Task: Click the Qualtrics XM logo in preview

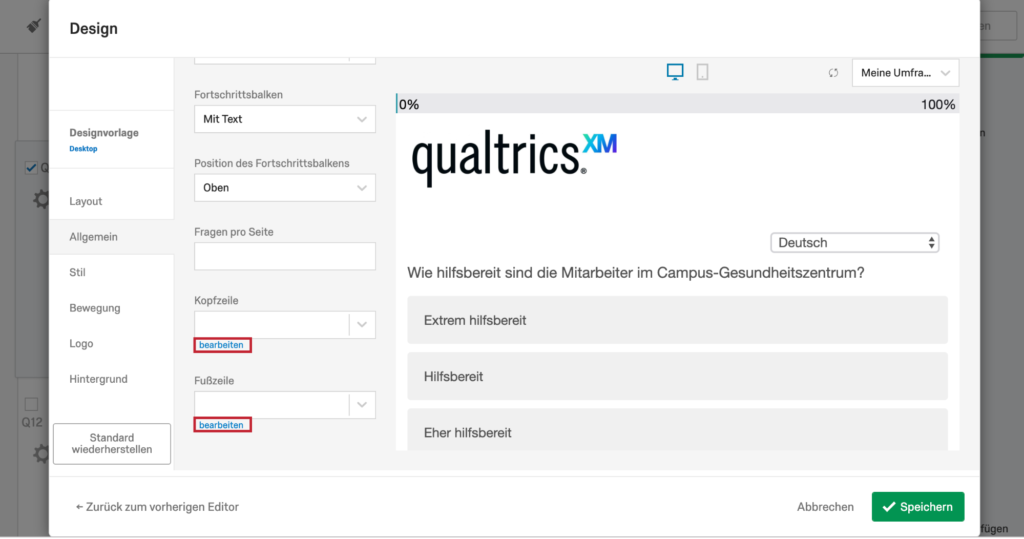Action: click(514, 158)
